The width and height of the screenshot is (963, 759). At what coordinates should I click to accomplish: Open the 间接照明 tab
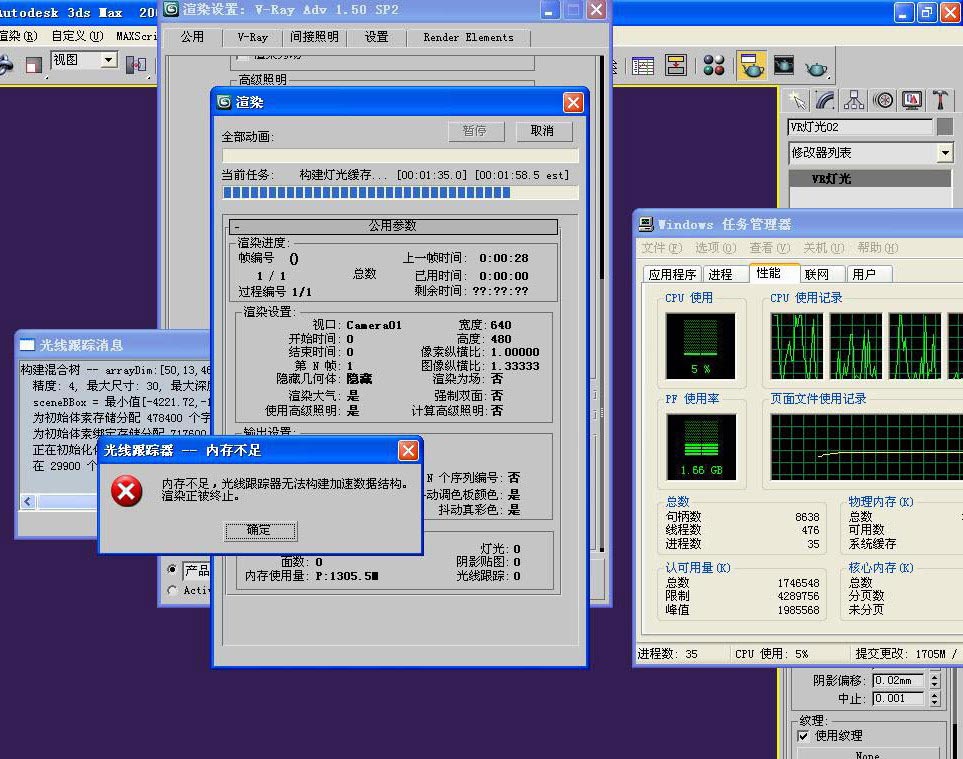314,37
